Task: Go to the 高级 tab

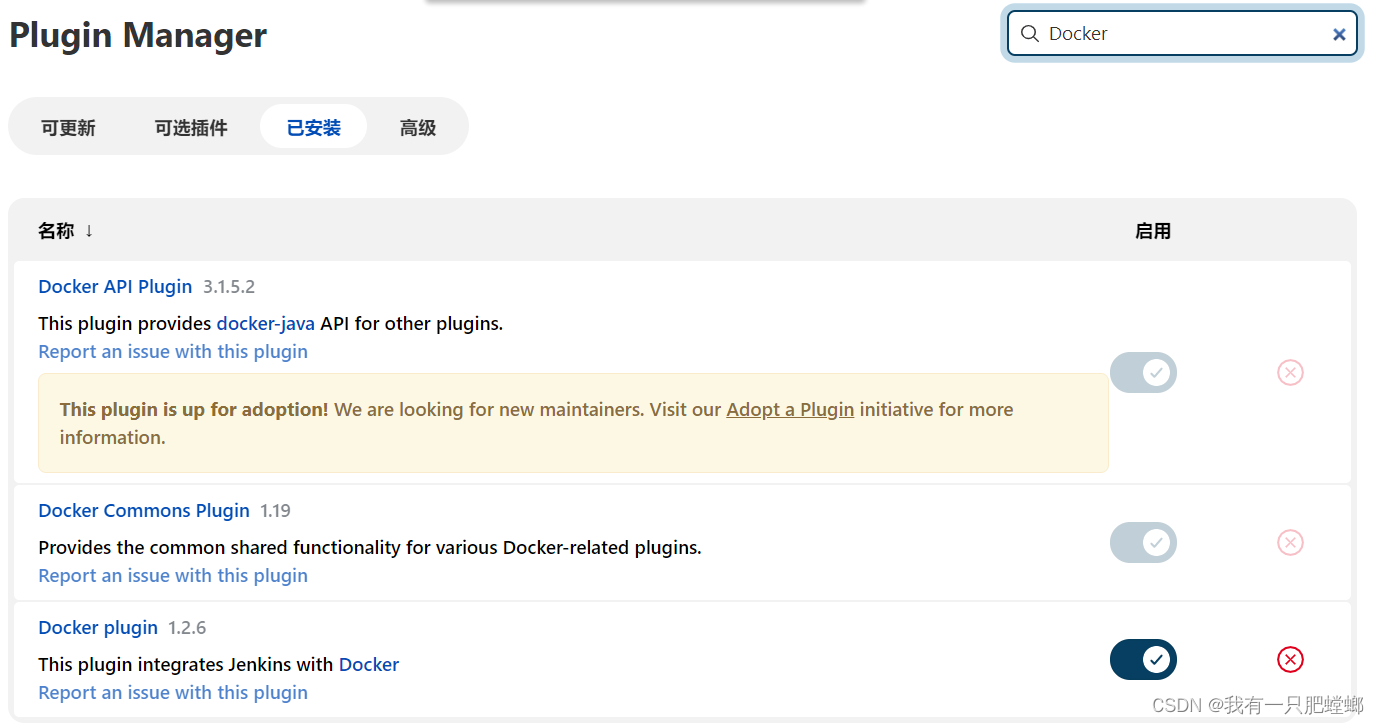Action: coord(418,128)
